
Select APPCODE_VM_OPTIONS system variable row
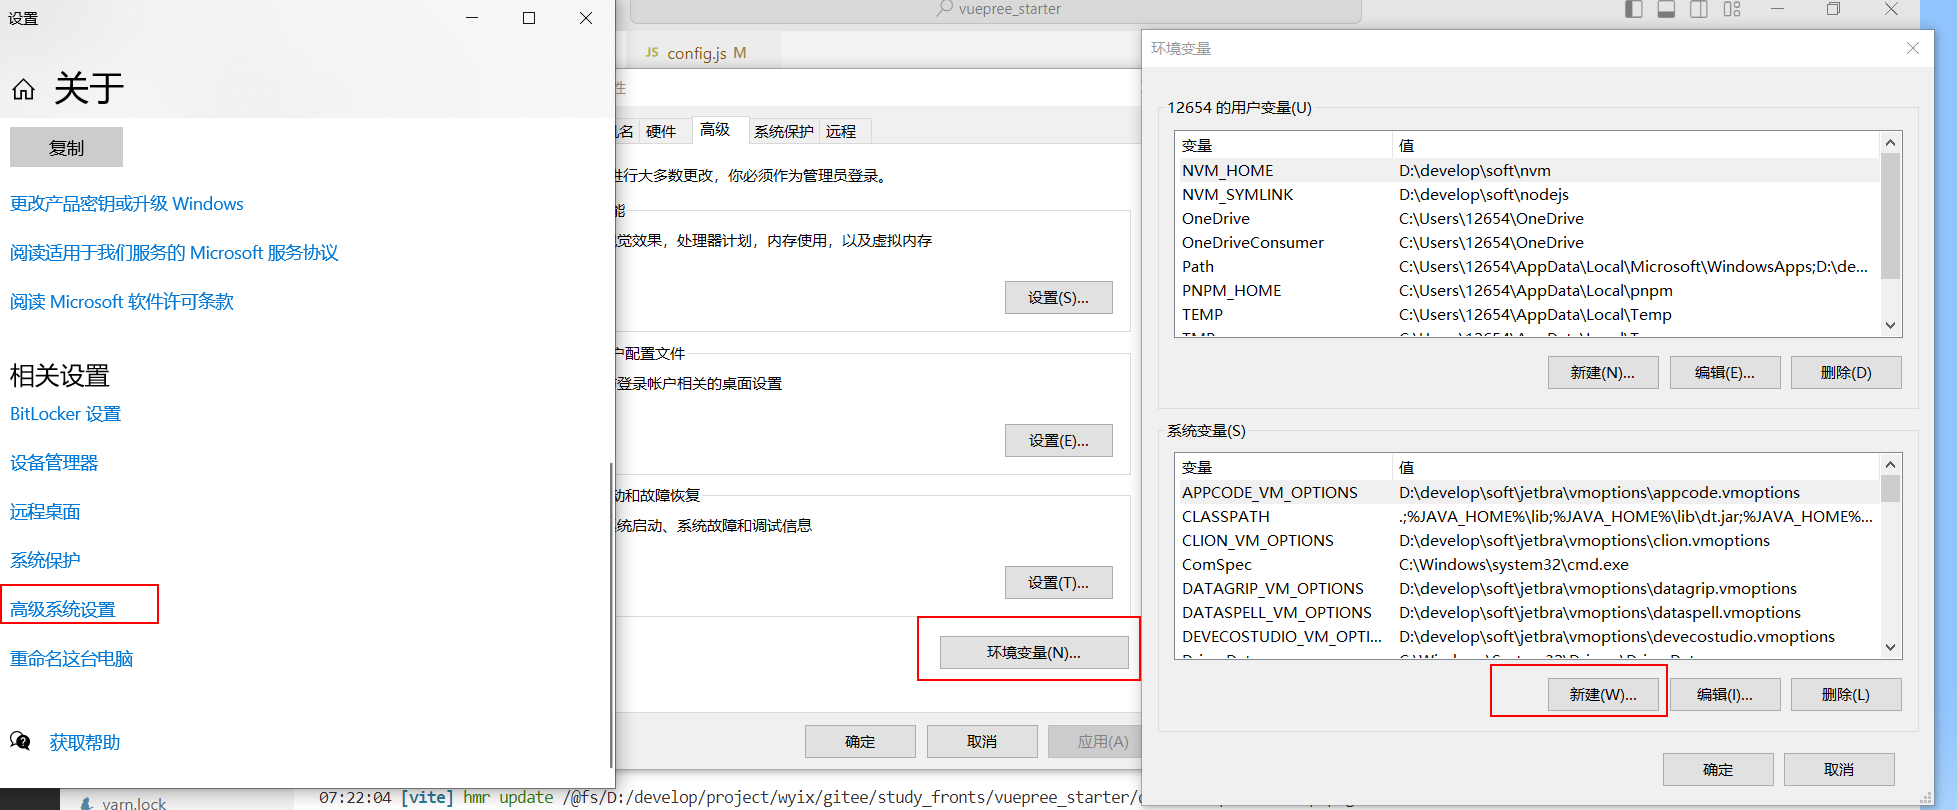pos(1528,493)
